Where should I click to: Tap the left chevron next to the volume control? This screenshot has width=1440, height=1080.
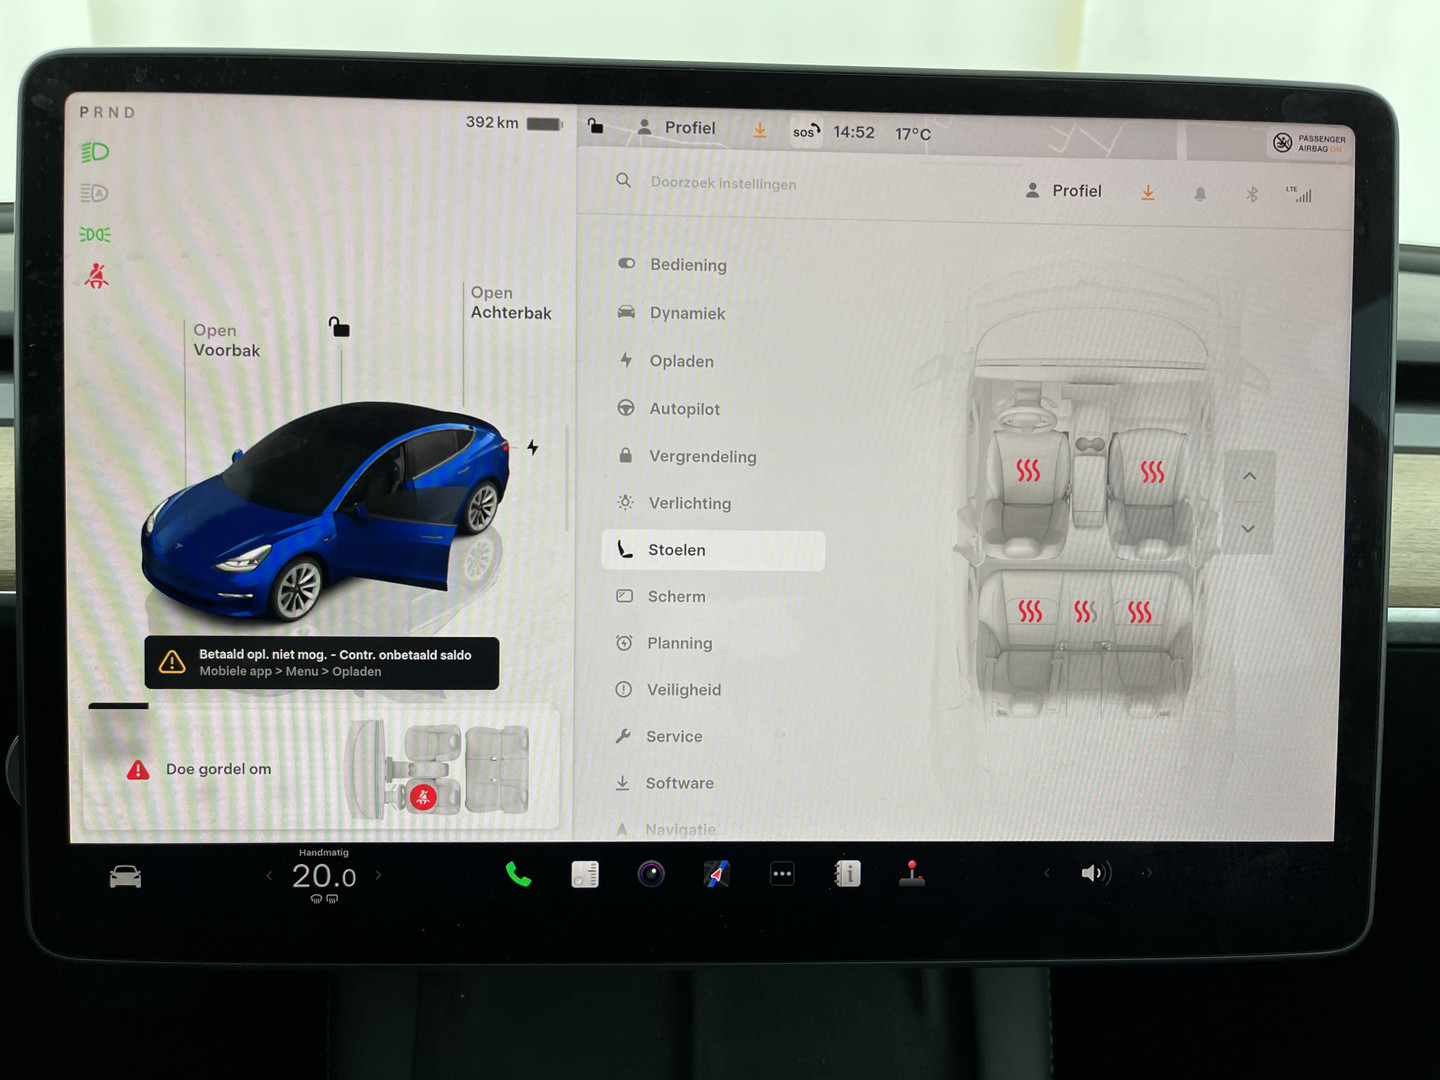1047,873
